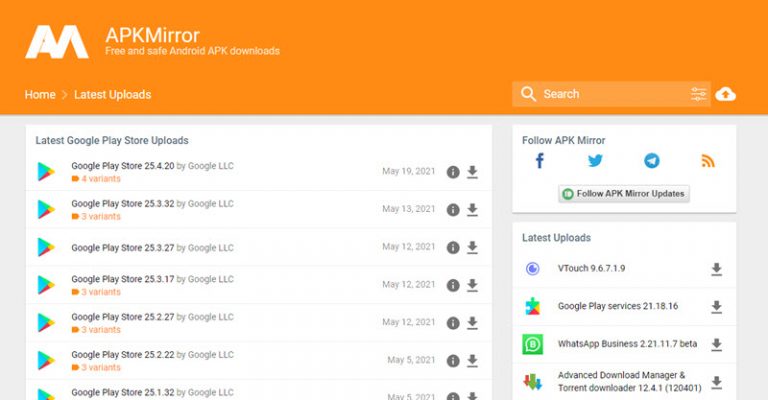Open the upload APK cloud icon

(725, 94)
